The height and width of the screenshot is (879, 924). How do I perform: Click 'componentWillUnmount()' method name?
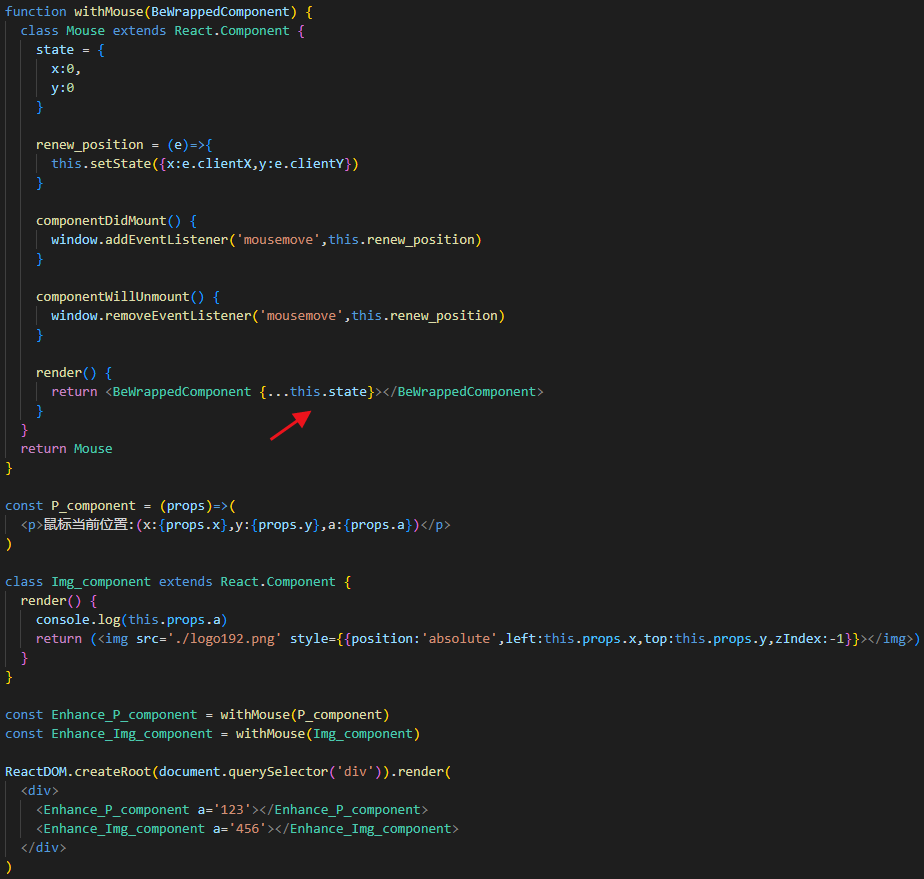[120, 297]
